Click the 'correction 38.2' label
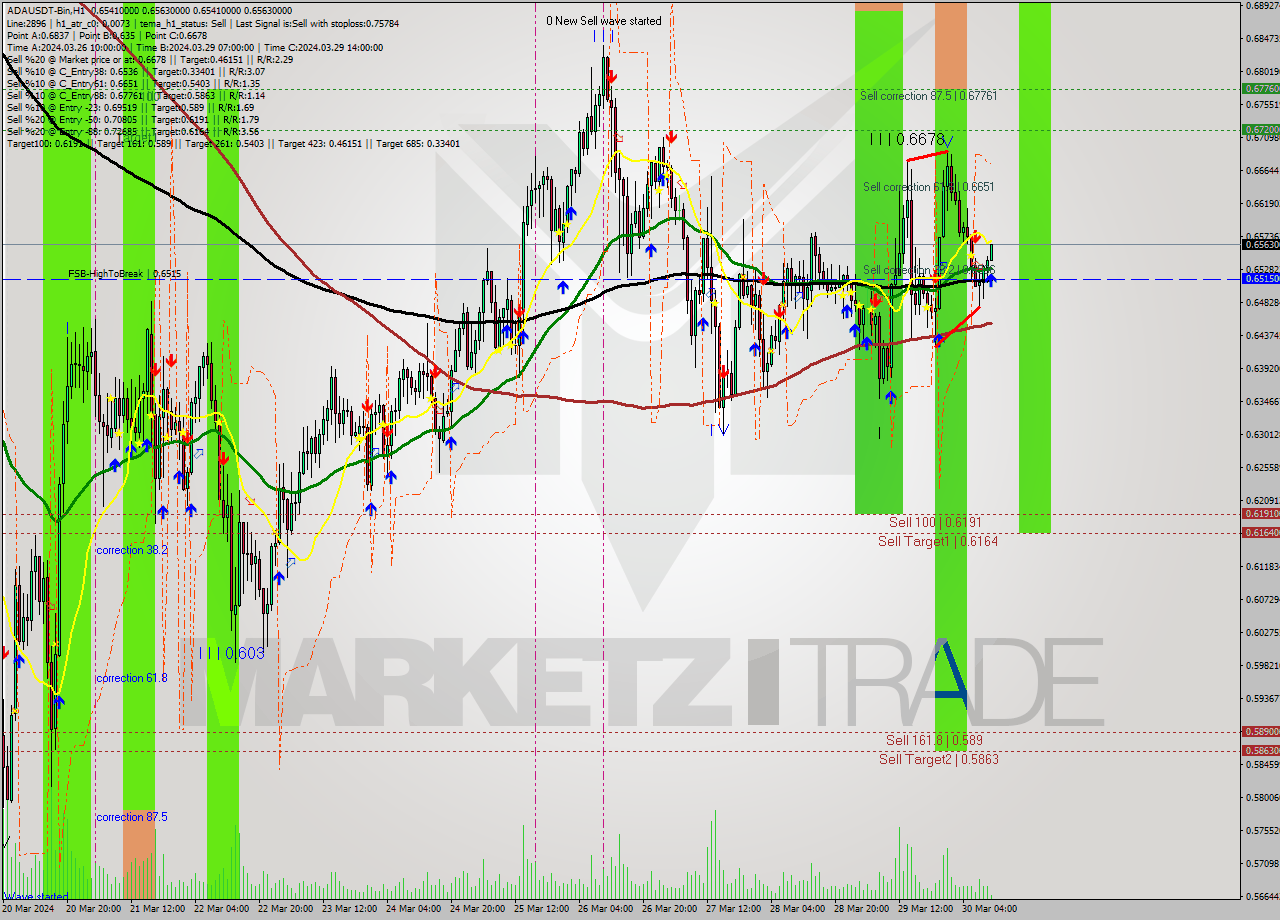Image resolution: width=1280 pixels, height=920 pixels. [x=132, y=550]
